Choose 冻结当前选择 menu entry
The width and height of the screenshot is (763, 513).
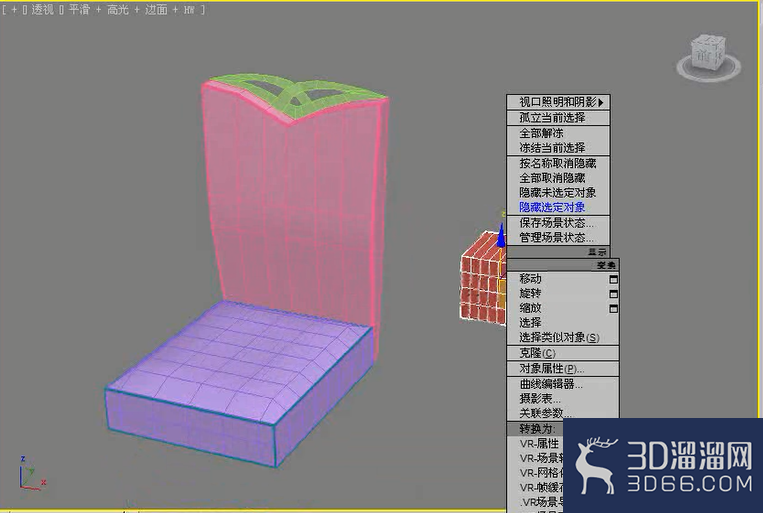[558, 147]
